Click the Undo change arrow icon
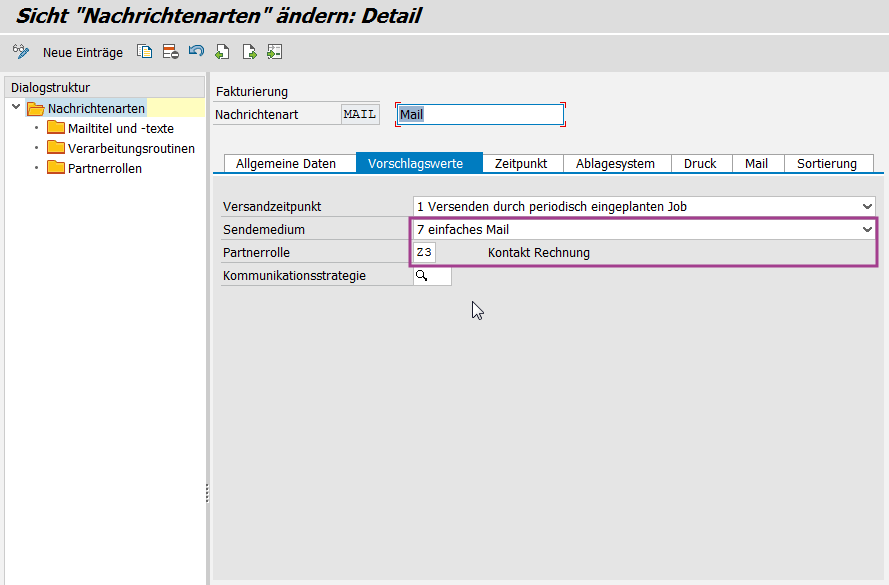Image resolution: width=889 pixels, height=585 pixels. pyautogui.click(x=196, y=52)
